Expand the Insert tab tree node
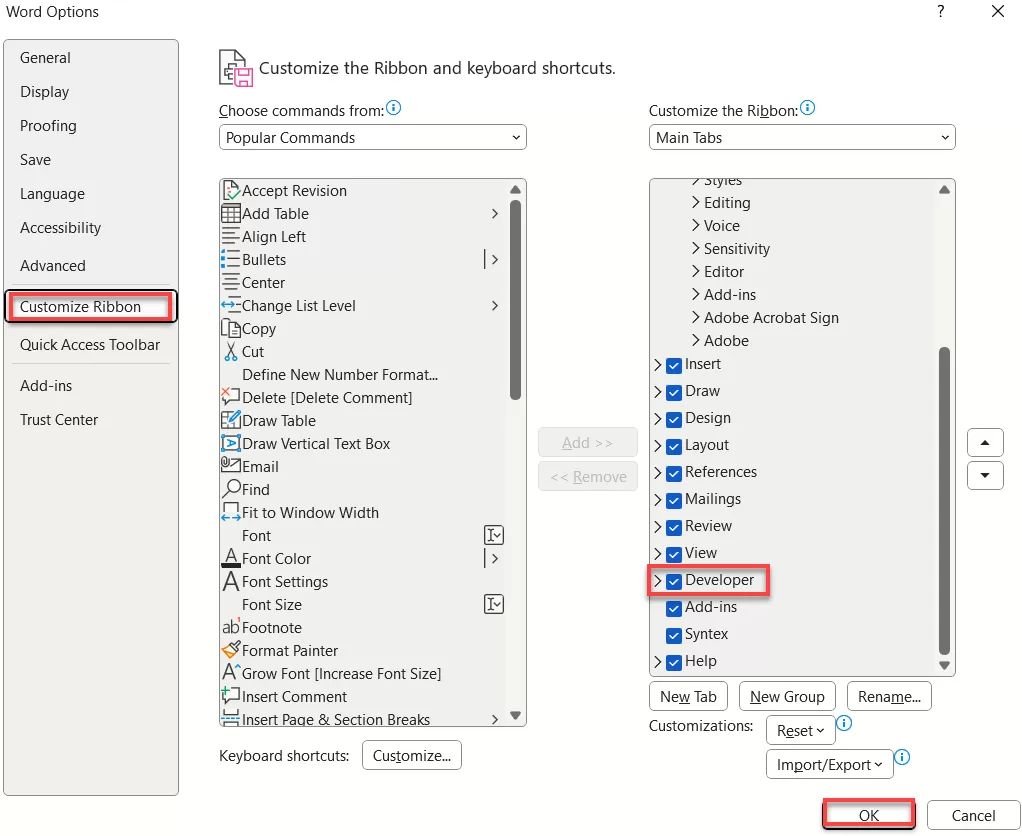This screenshot has width=1022, height=836. [x=657, y=365]
